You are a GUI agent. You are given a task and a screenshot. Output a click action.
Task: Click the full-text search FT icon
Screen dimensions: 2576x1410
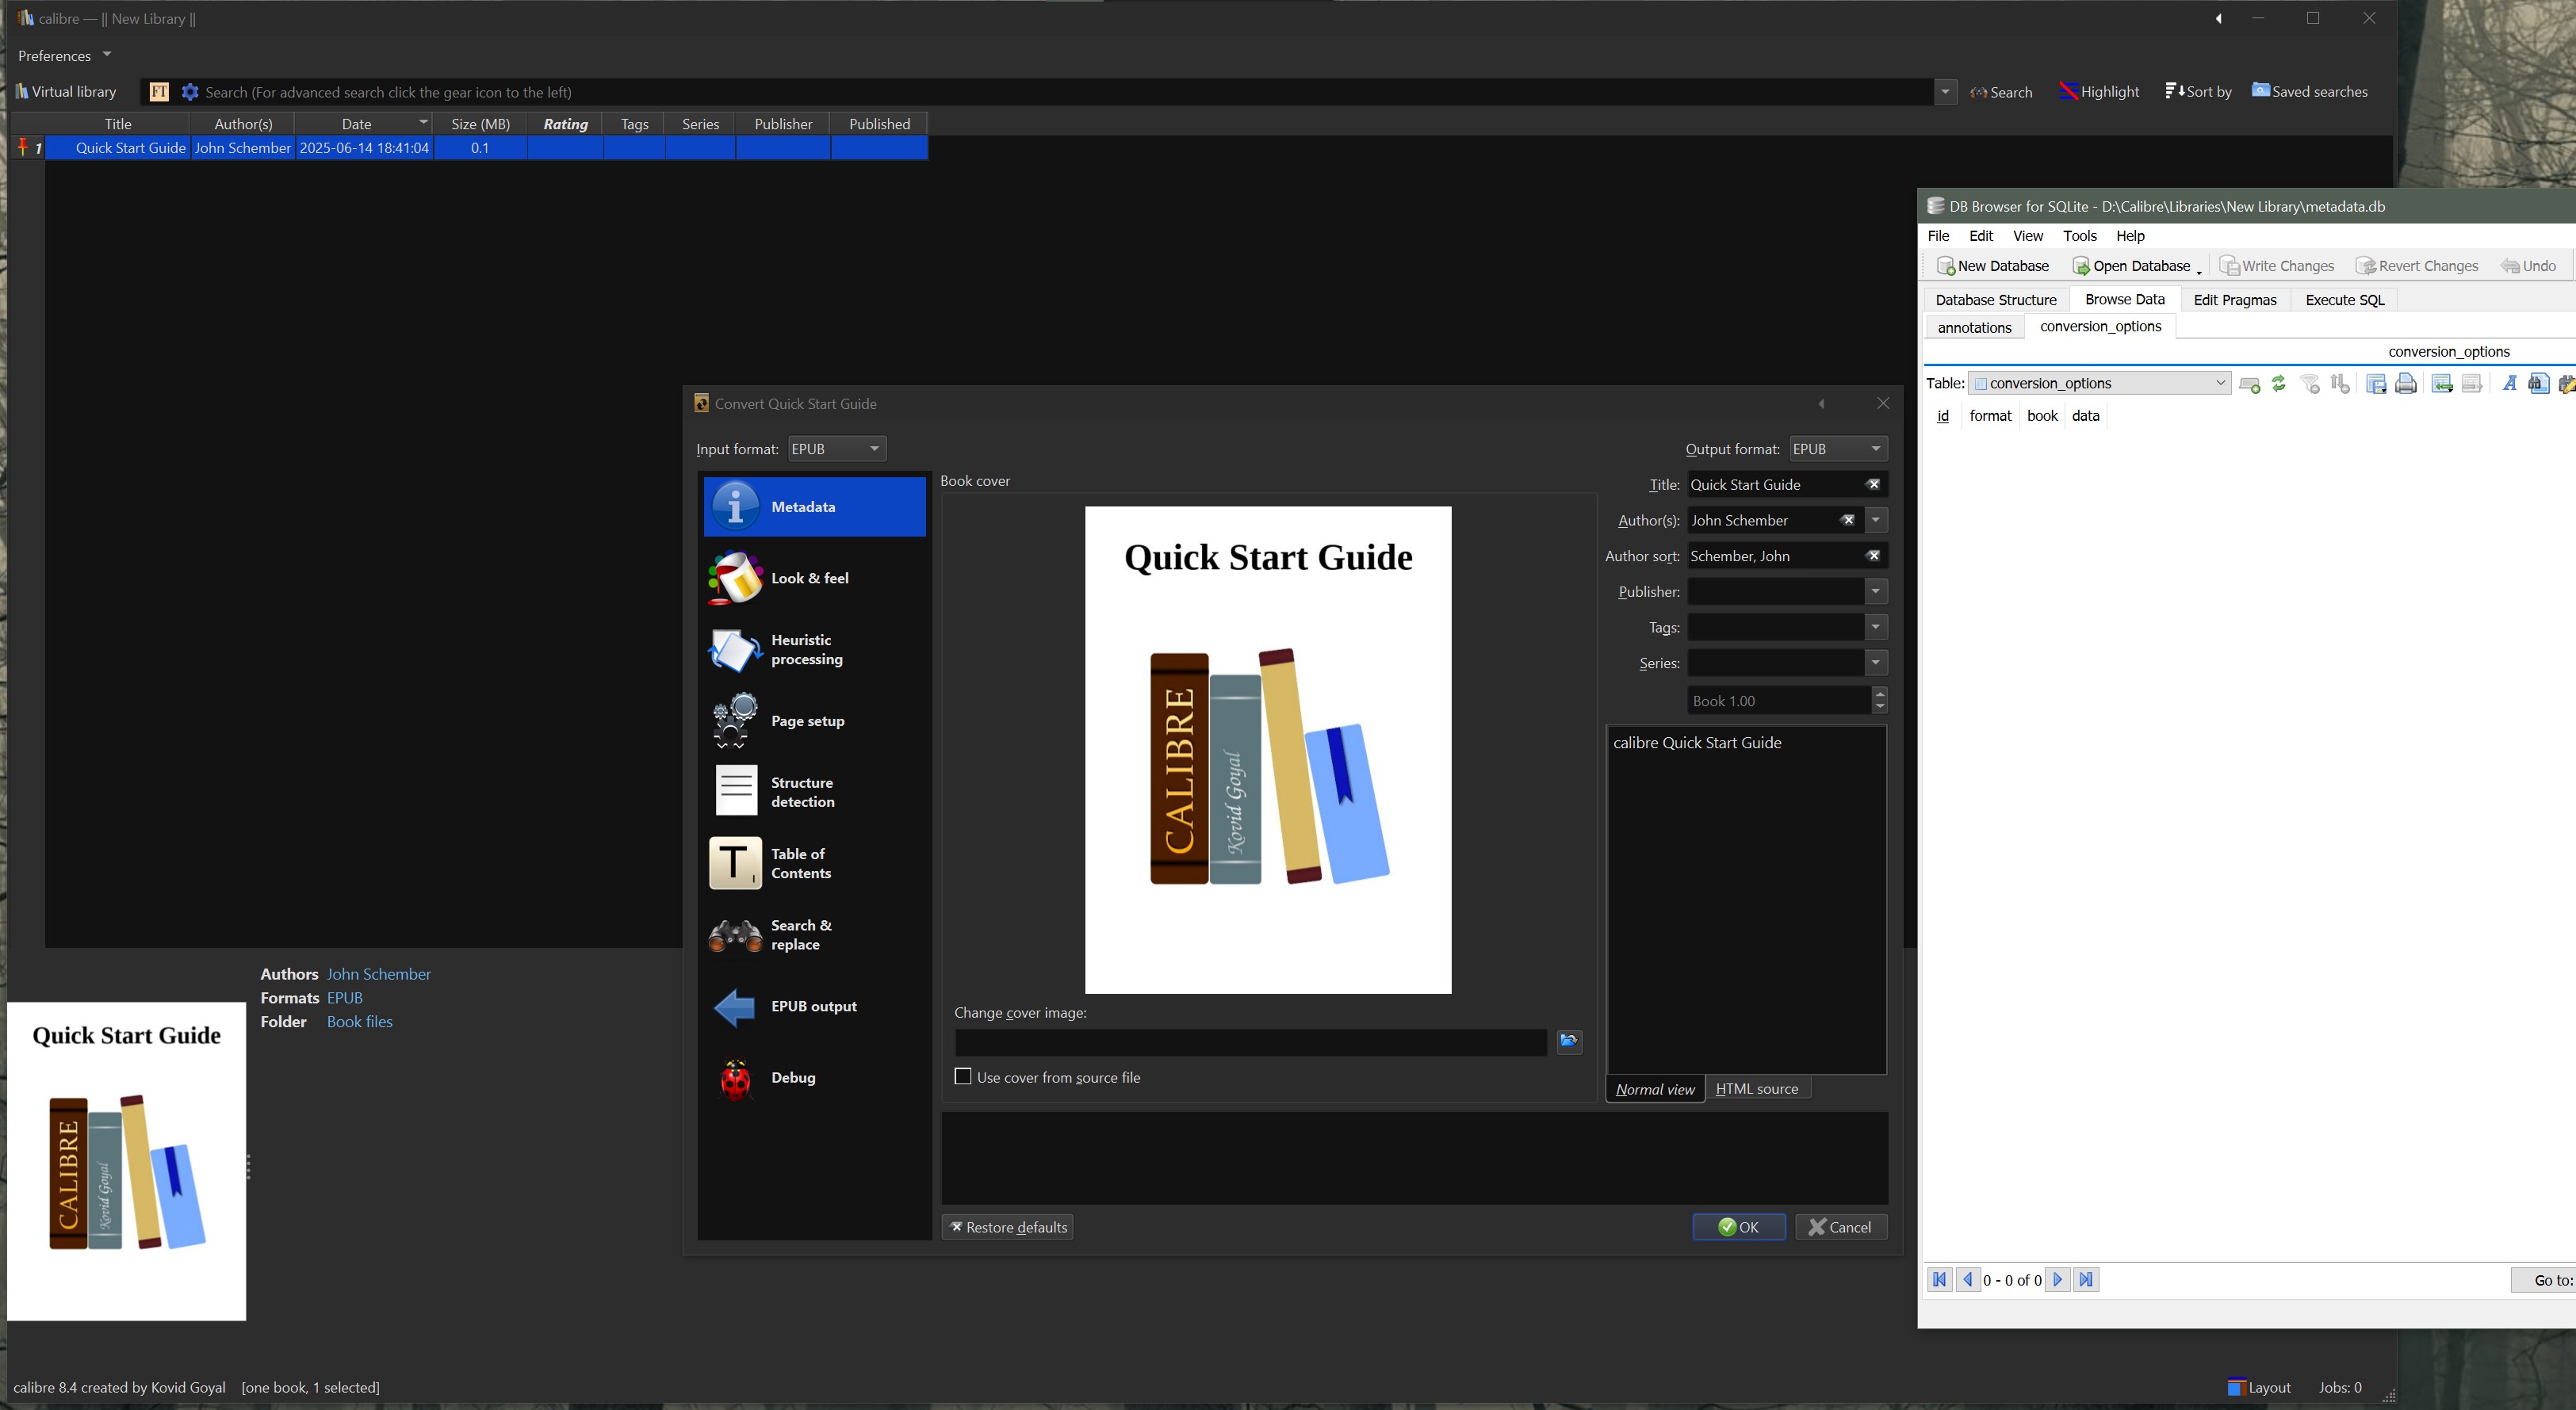tap(159, 92)
